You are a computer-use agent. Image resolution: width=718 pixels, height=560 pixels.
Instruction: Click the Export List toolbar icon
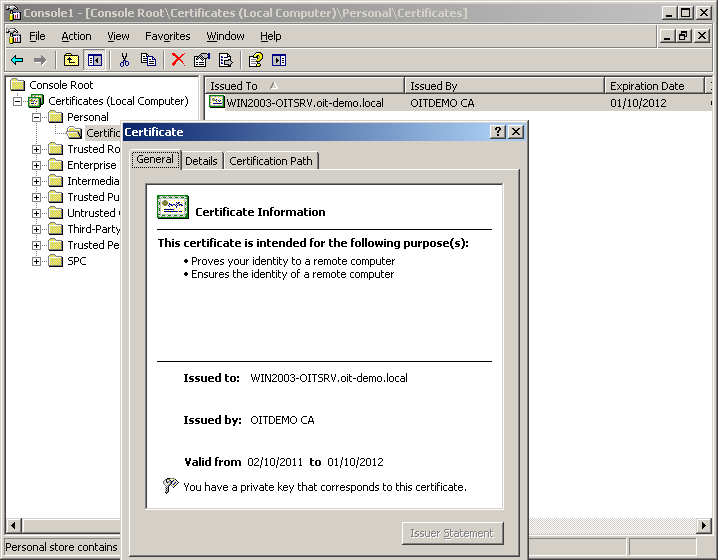click(225, 60)
